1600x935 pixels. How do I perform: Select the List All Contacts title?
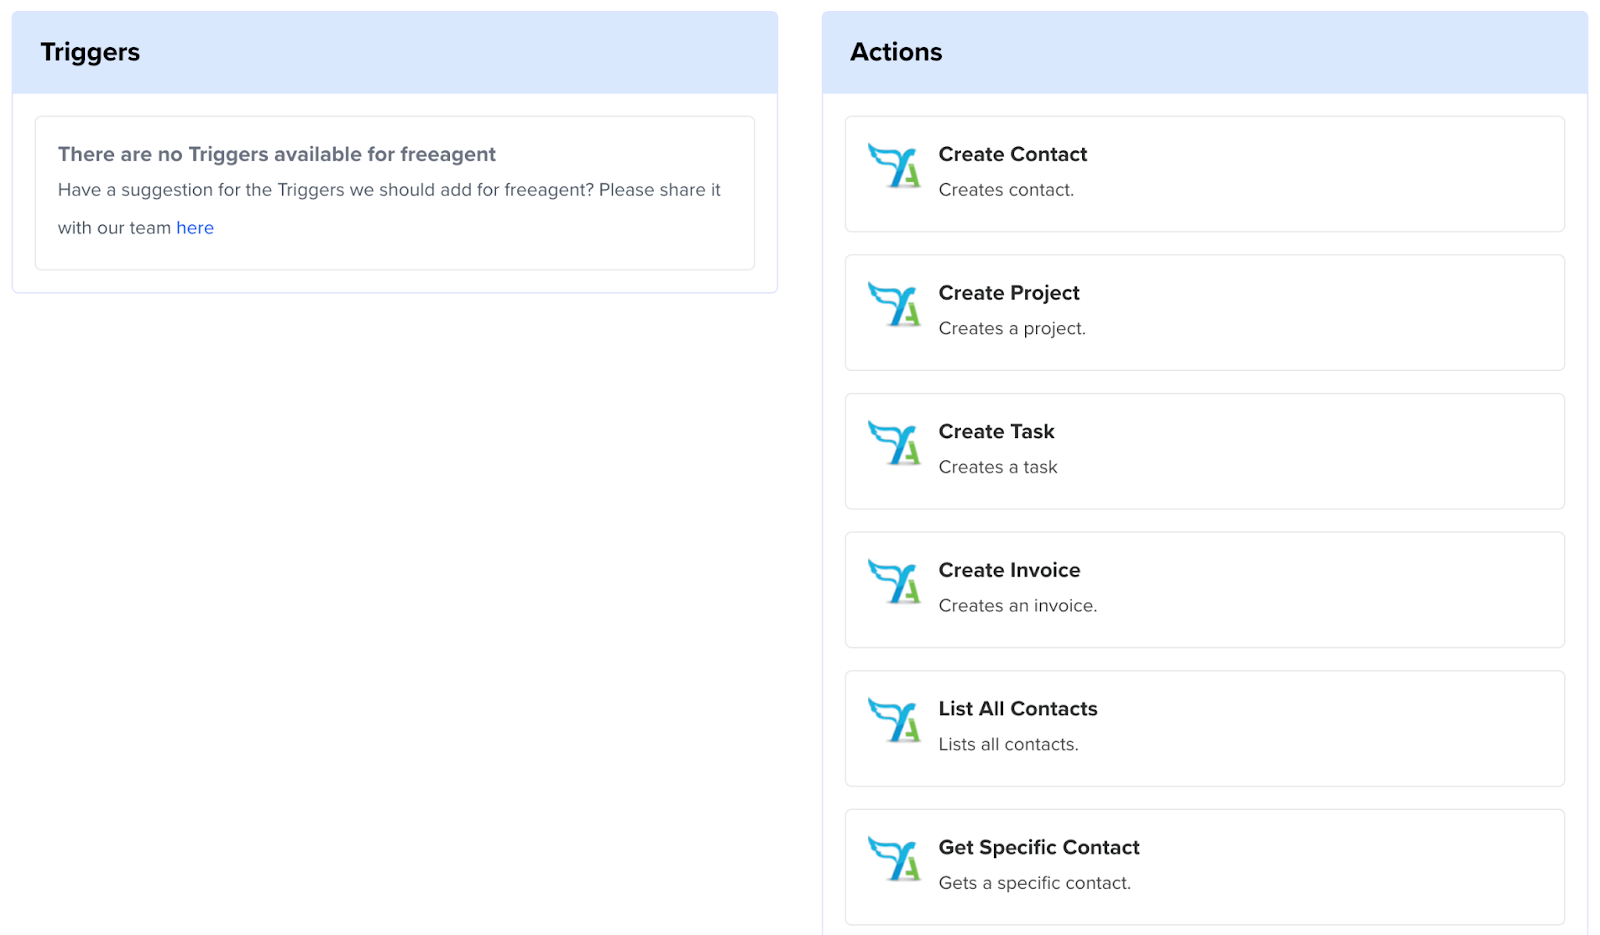tap(1017, 709)
